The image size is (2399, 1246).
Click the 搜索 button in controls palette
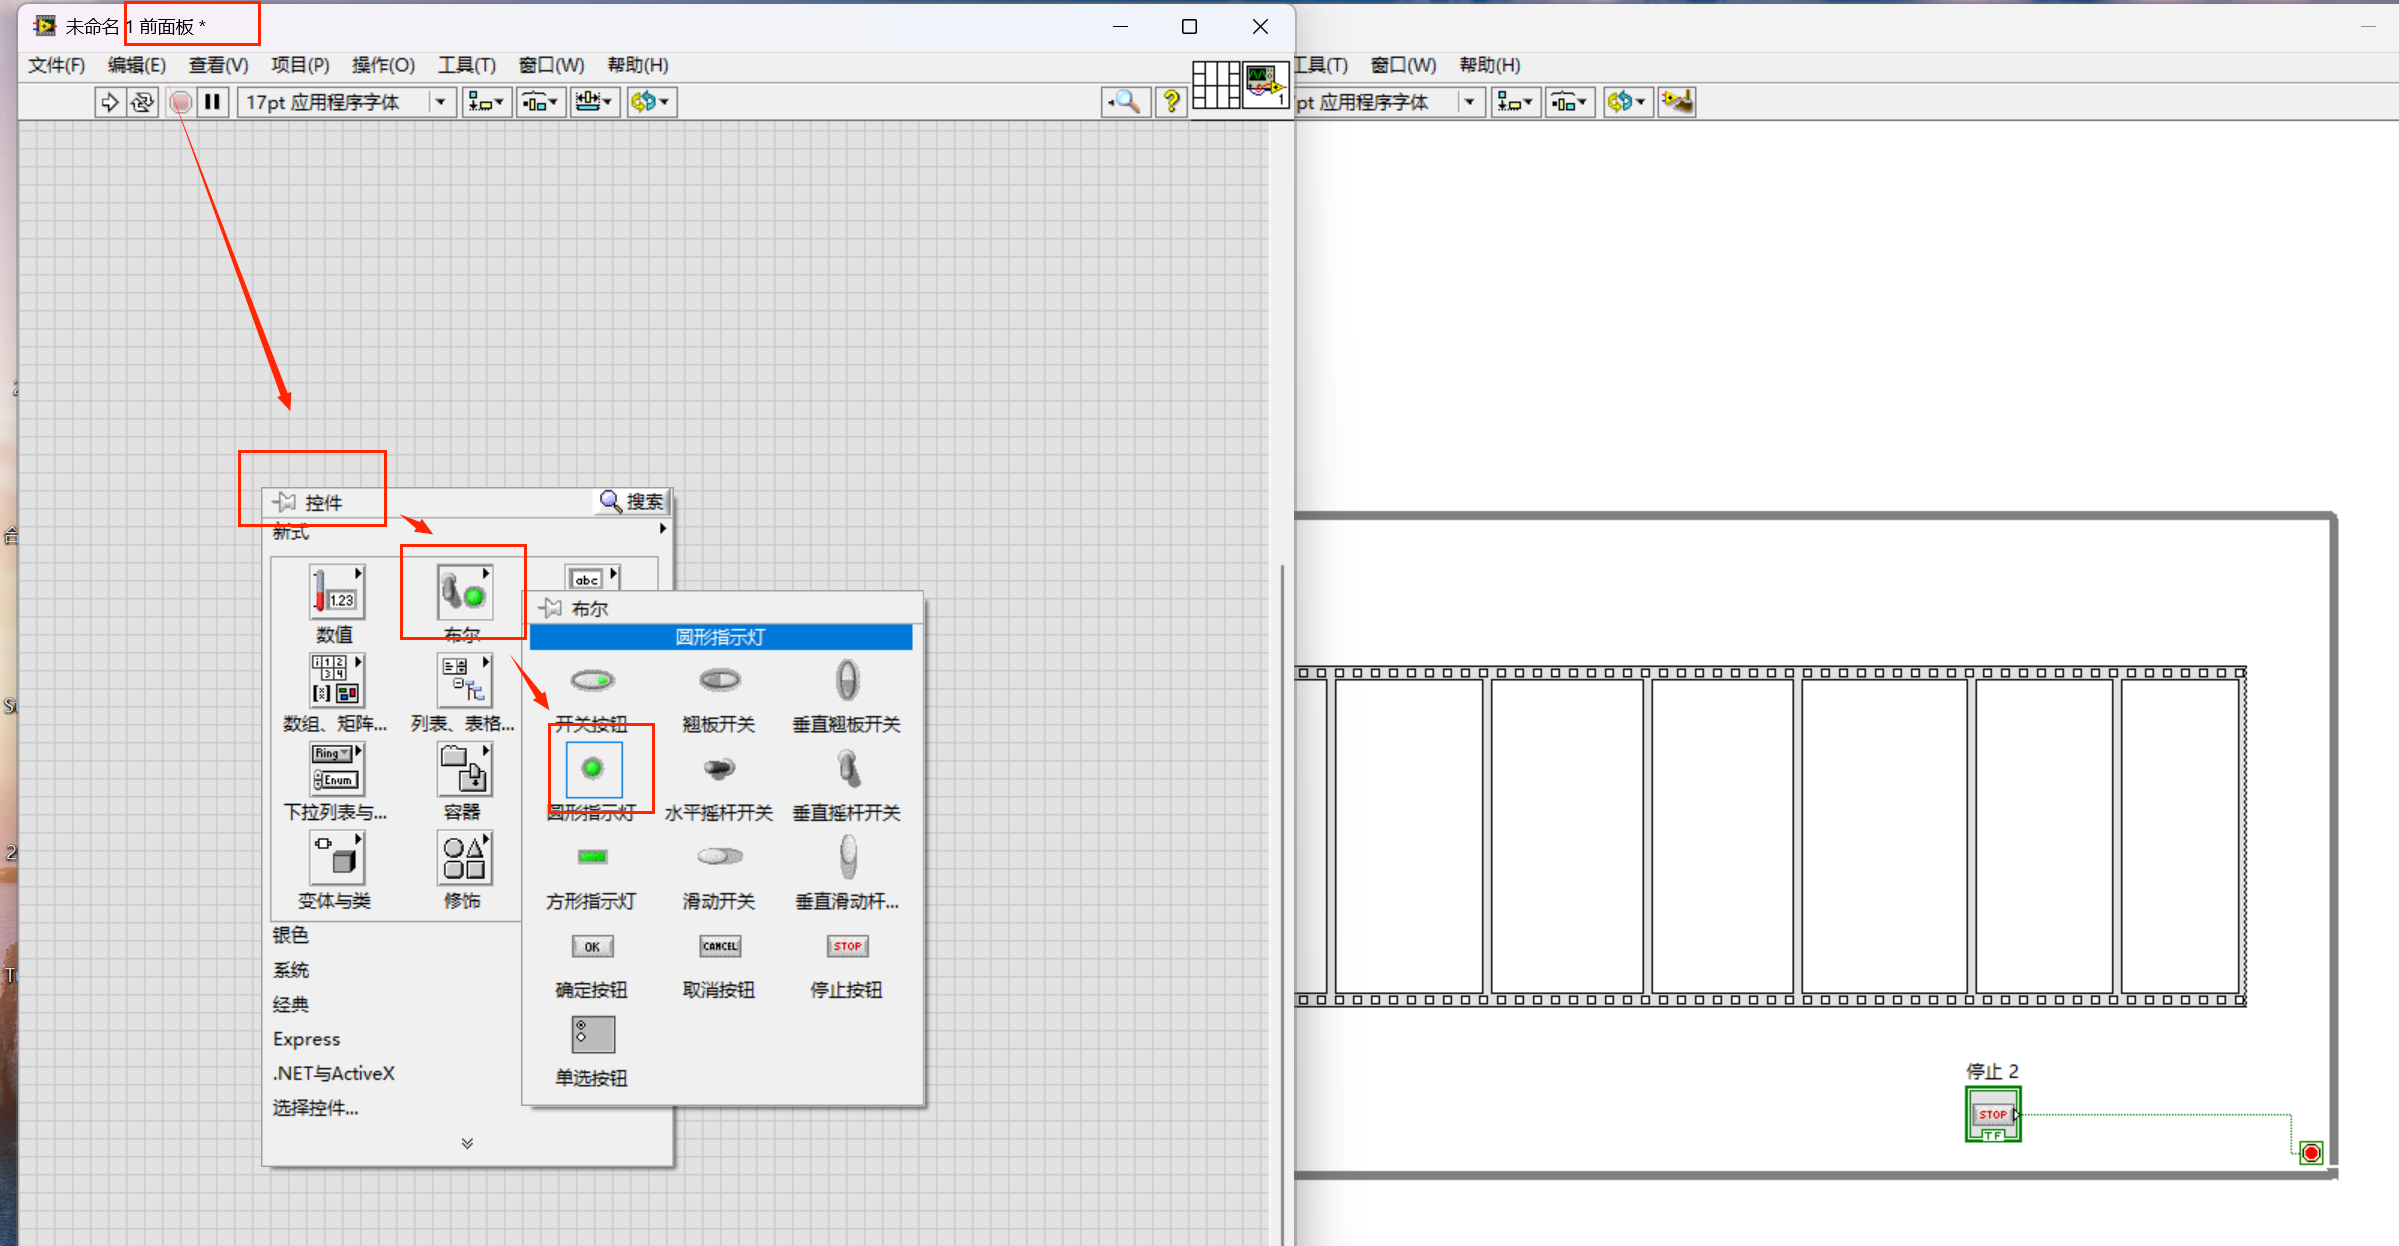pos(632,501)
